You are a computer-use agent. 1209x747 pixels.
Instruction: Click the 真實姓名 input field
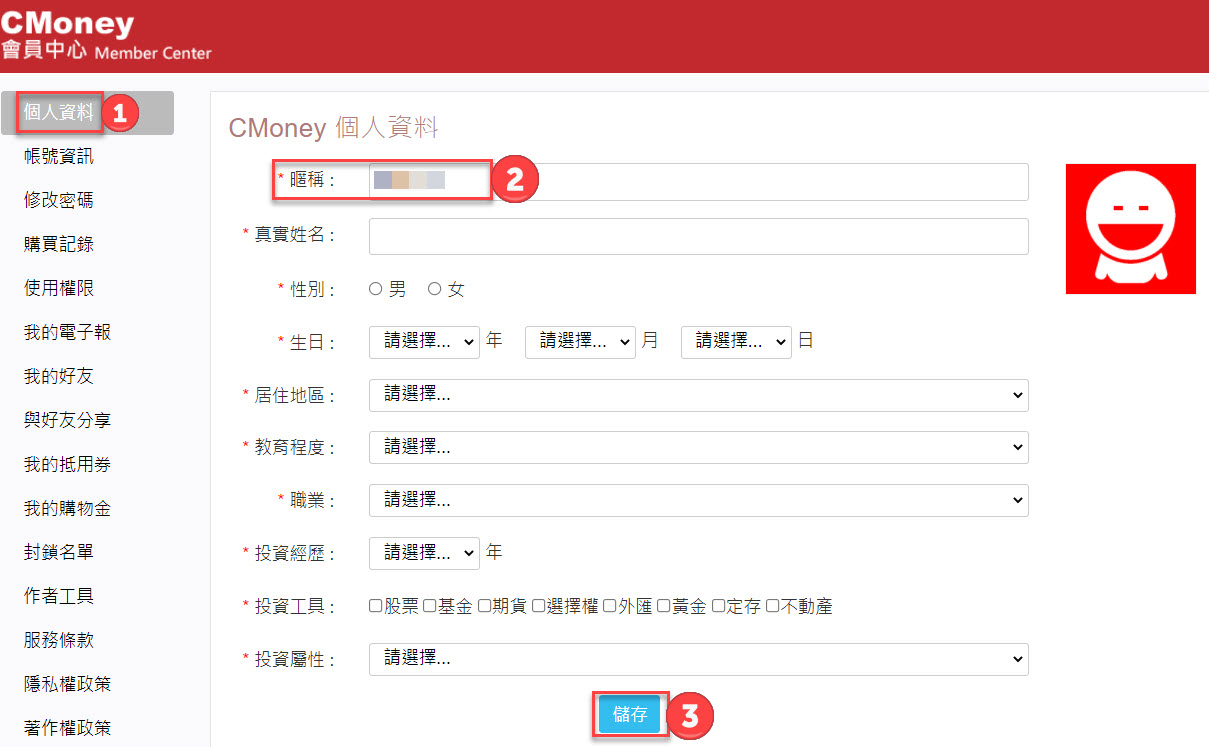coord(698,236)
